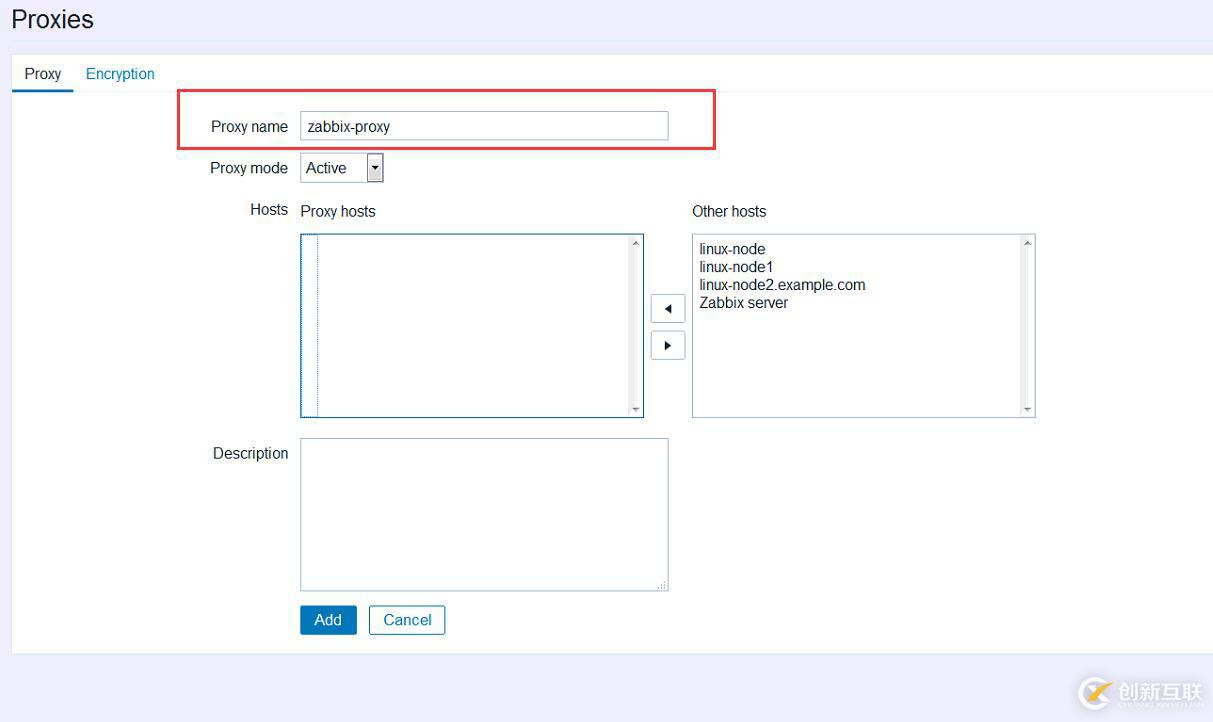Viewport: 1213px width, 722px height.
Task: Click Proxy hosts list scroll down arrow
Action: click(635, 409)
